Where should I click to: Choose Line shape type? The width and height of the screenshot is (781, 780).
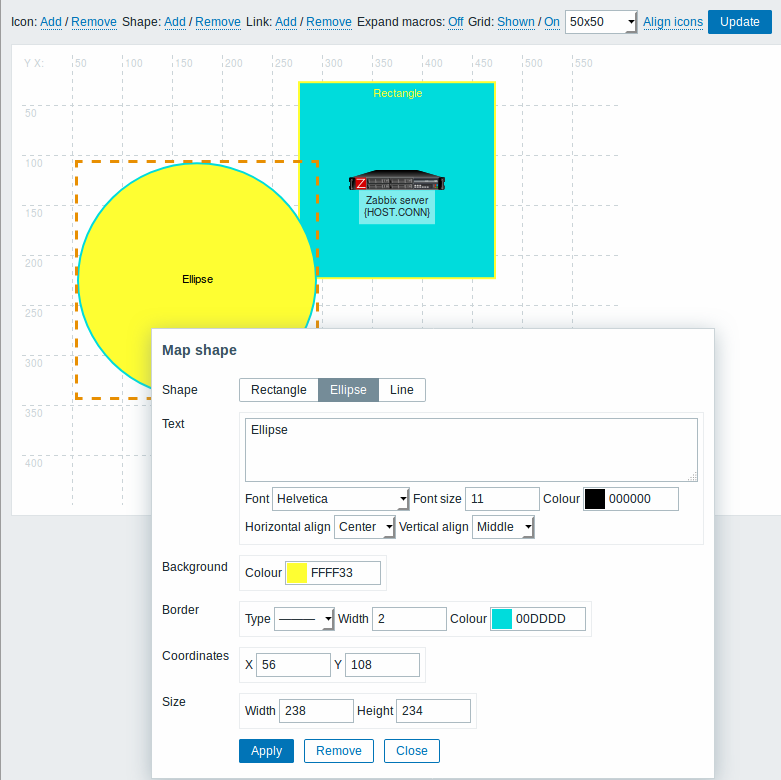click(x=401, y=390)
